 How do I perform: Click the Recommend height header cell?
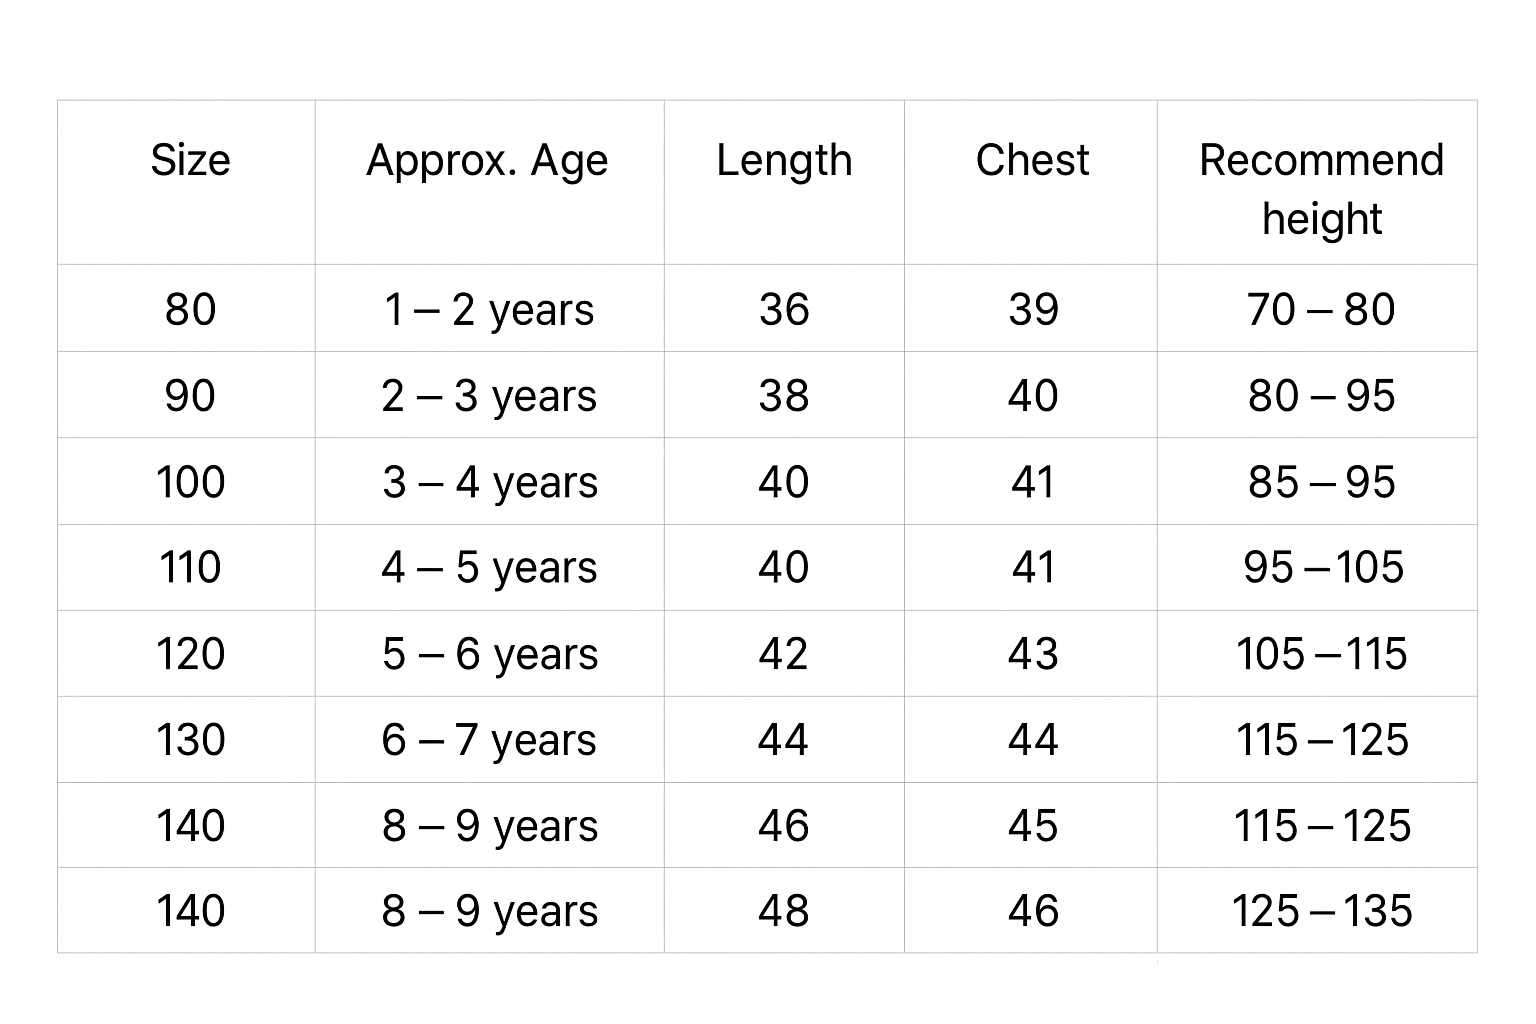pos(1321,188)
